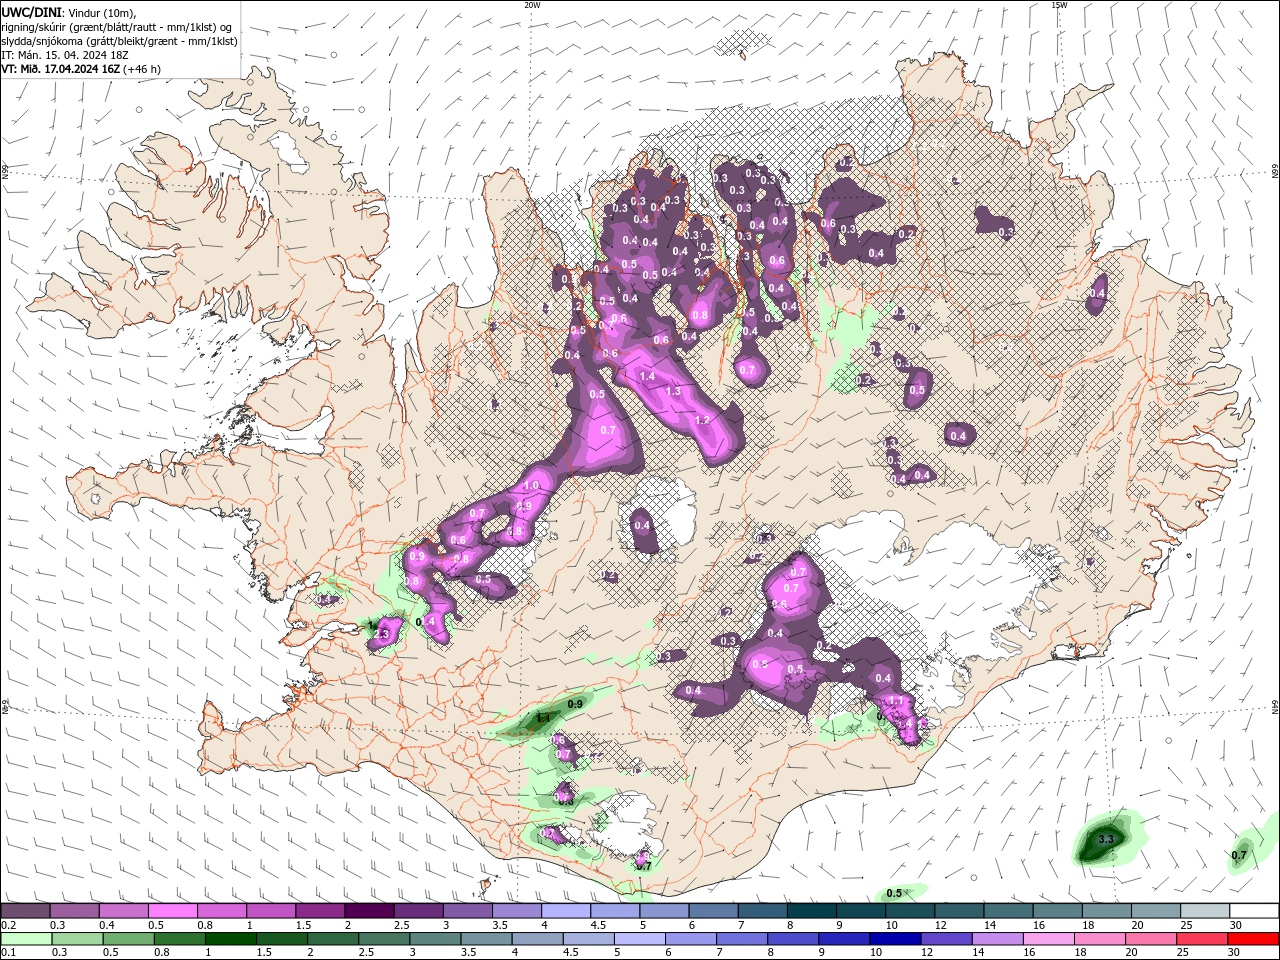Viewport: 1280px width, 960px height.
Task: Click the valid time 'Mið. 17.04.2024 16Z (+46 h)'
Action: [90, 69]
